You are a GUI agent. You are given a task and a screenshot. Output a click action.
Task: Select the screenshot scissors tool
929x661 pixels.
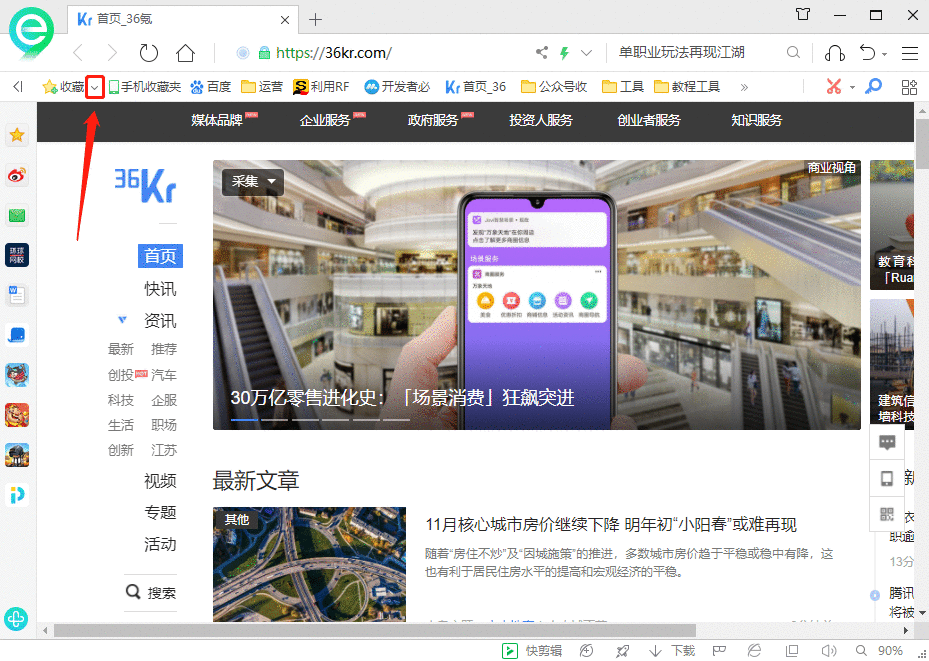pyautogui.click(x=834, y=86)
